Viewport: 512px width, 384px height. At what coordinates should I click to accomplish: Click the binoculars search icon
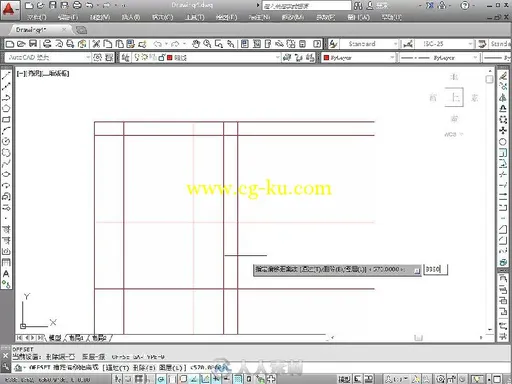tap(358, 5)
